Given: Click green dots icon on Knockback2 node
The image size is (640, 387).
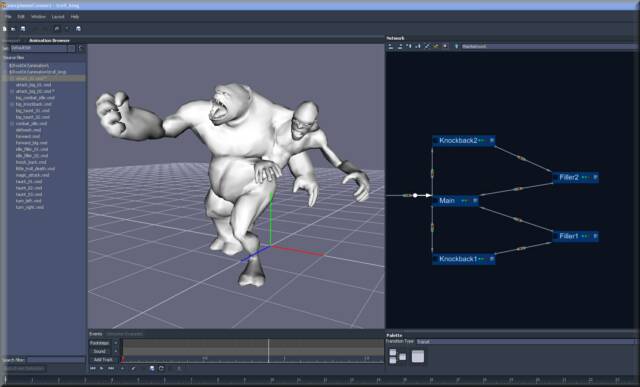Looking at the screenshot, I should (482, 141).
